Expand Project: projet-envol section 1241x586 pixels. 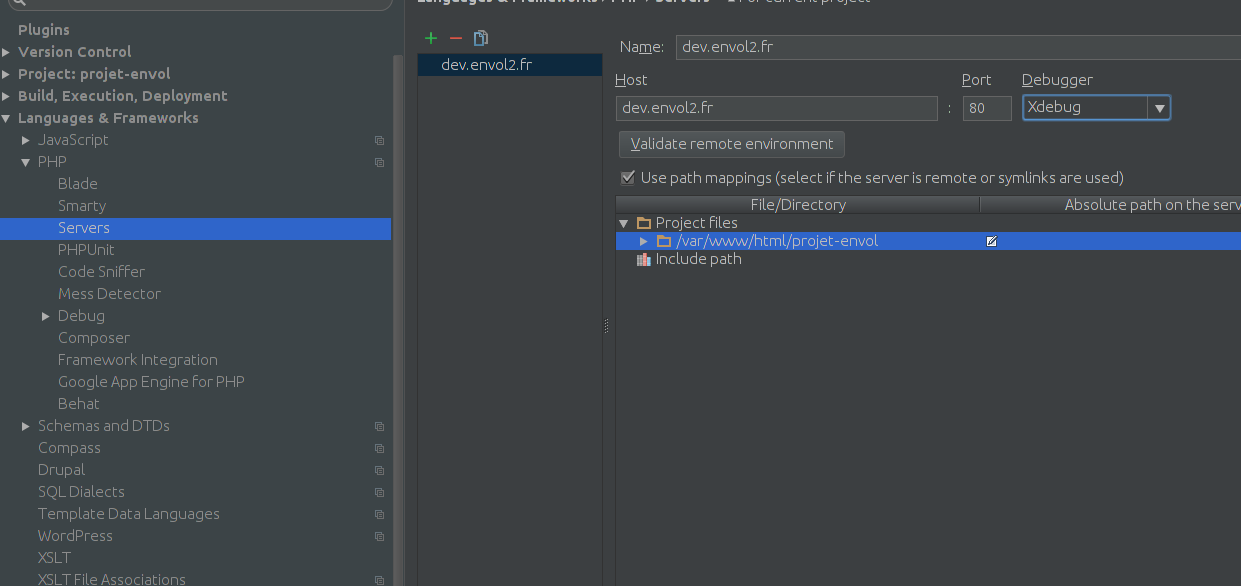[x=7, y=74]
